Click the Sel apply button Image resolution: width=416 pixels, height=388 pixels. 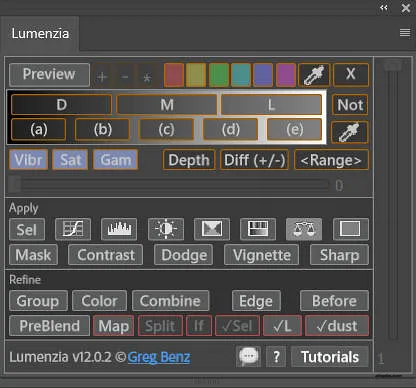[27, 229]
